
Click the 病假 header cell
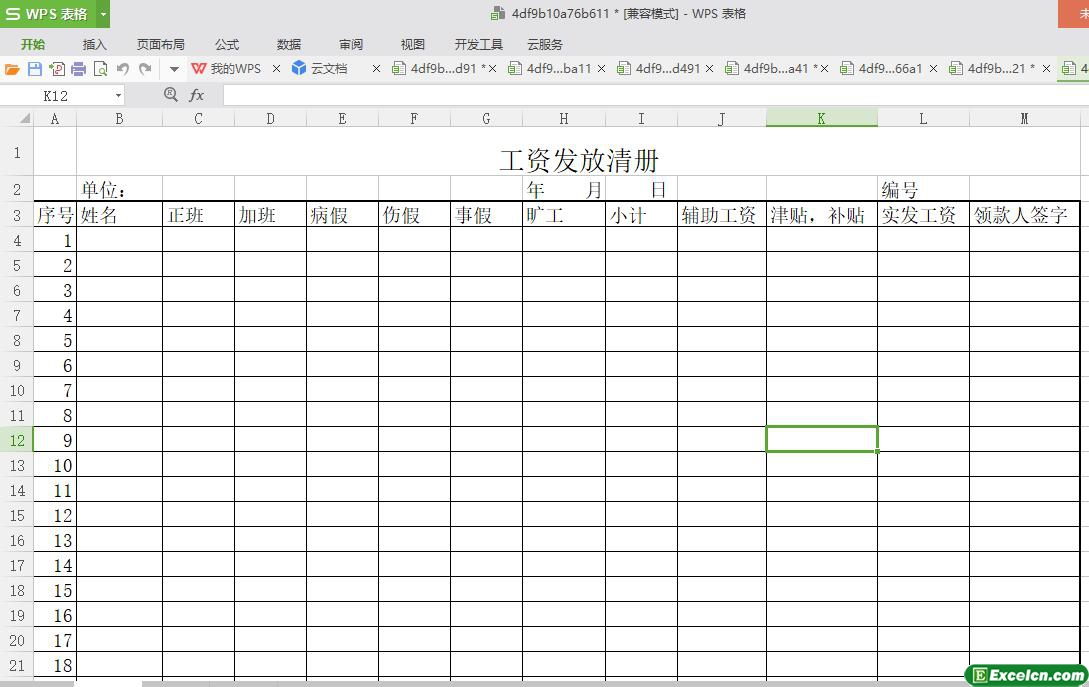342,215
